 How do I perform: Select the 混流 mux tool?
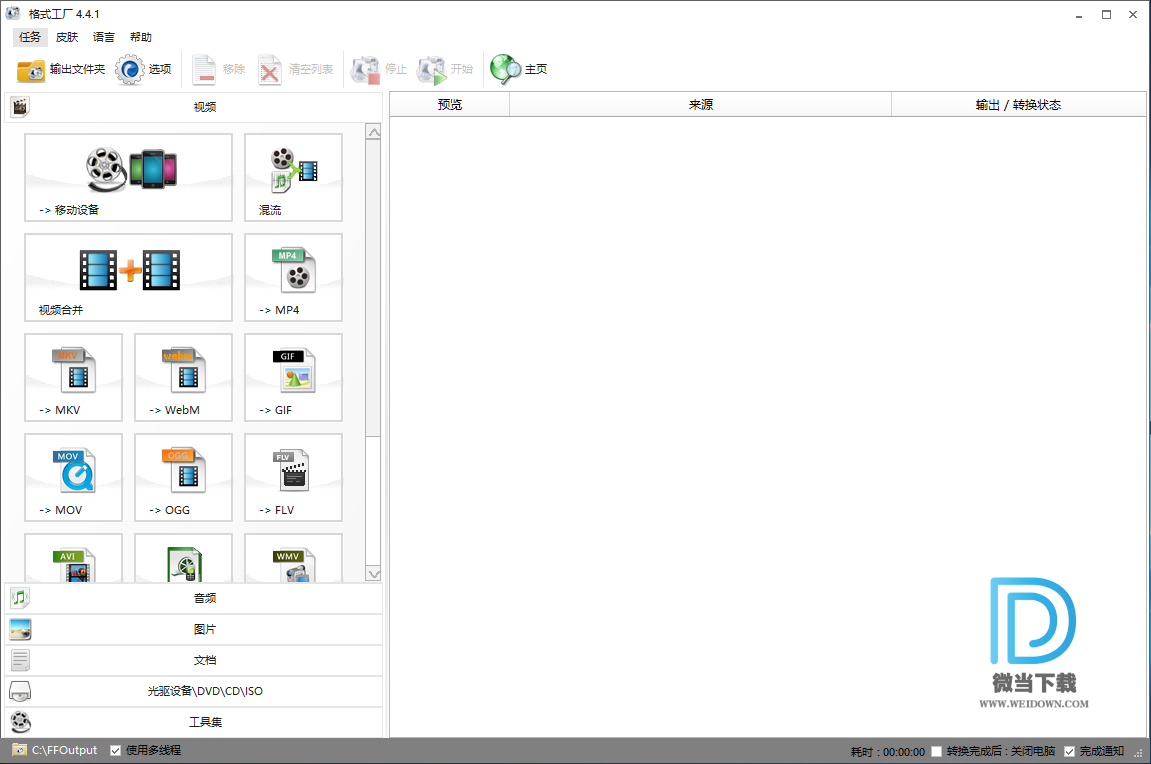[294, 177]
